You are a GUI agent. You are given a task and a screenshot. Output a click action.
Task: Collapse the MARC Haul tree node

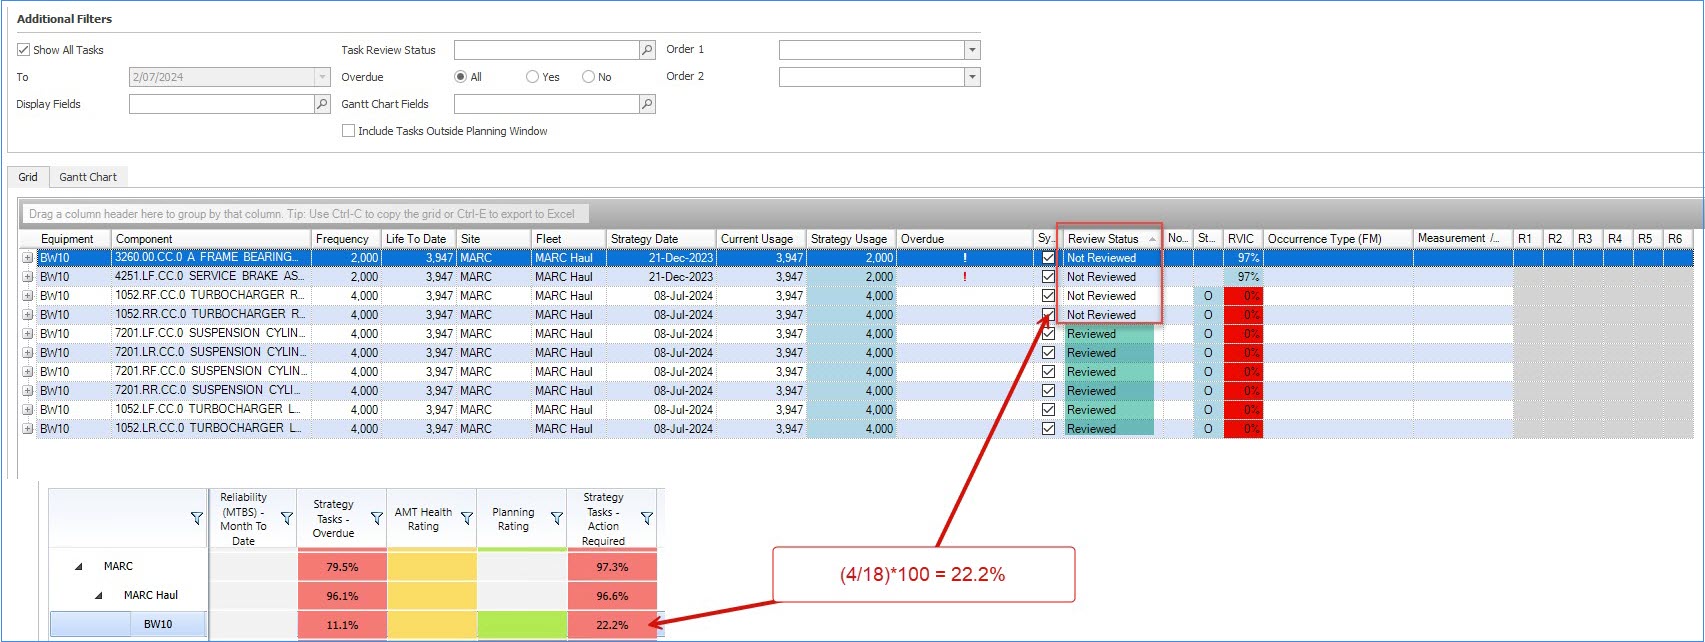pyautogui.click(x=99, y=596)
